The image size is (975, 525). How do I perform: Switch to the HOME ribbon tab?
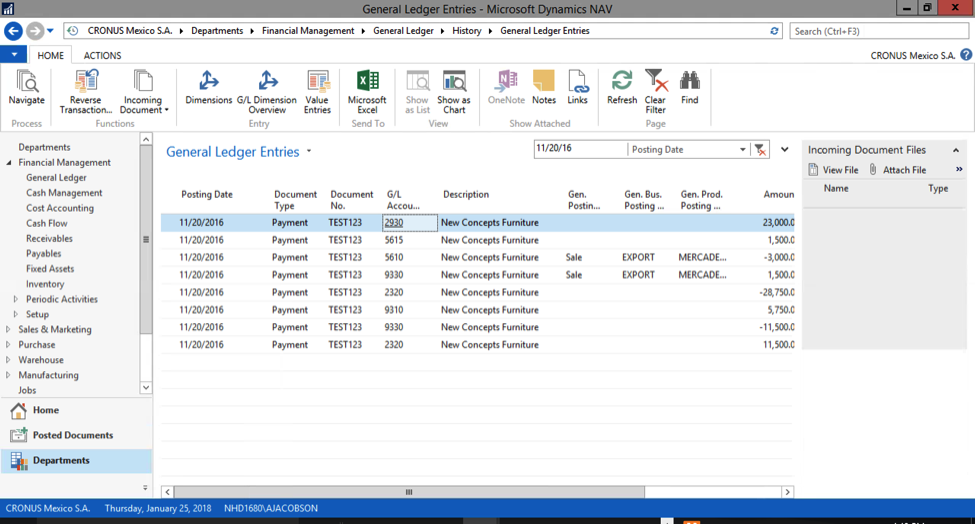click(x=50, y=55)
